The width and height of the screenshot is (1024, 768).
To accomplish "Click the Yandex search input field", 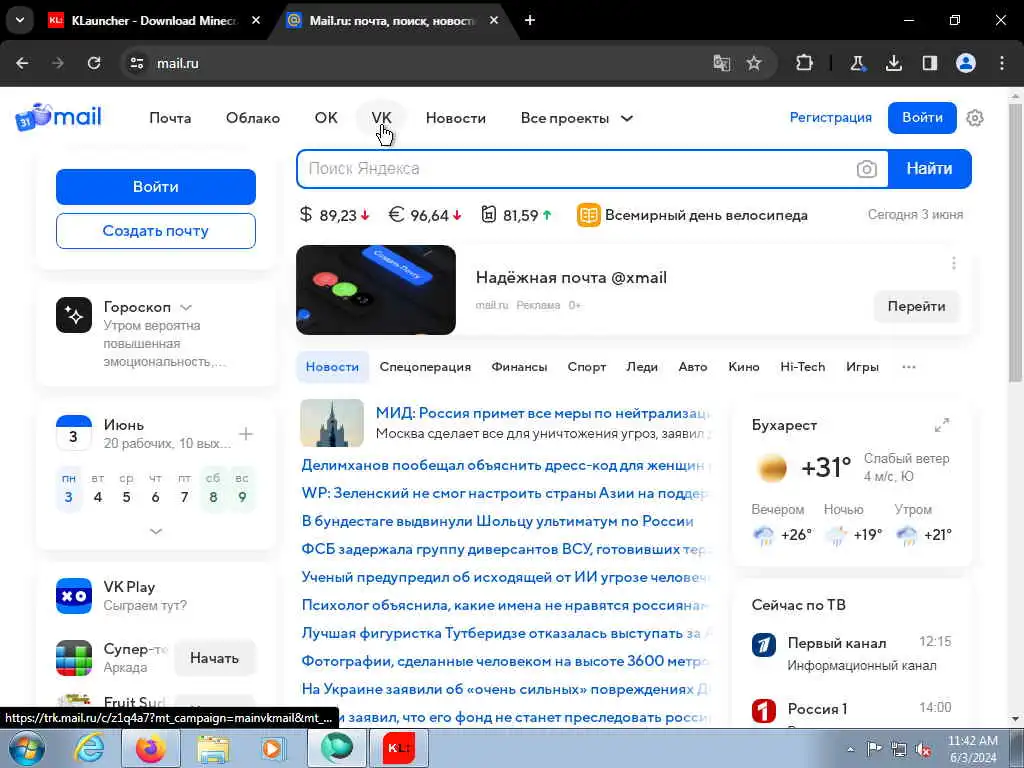I will coord(578,168).
